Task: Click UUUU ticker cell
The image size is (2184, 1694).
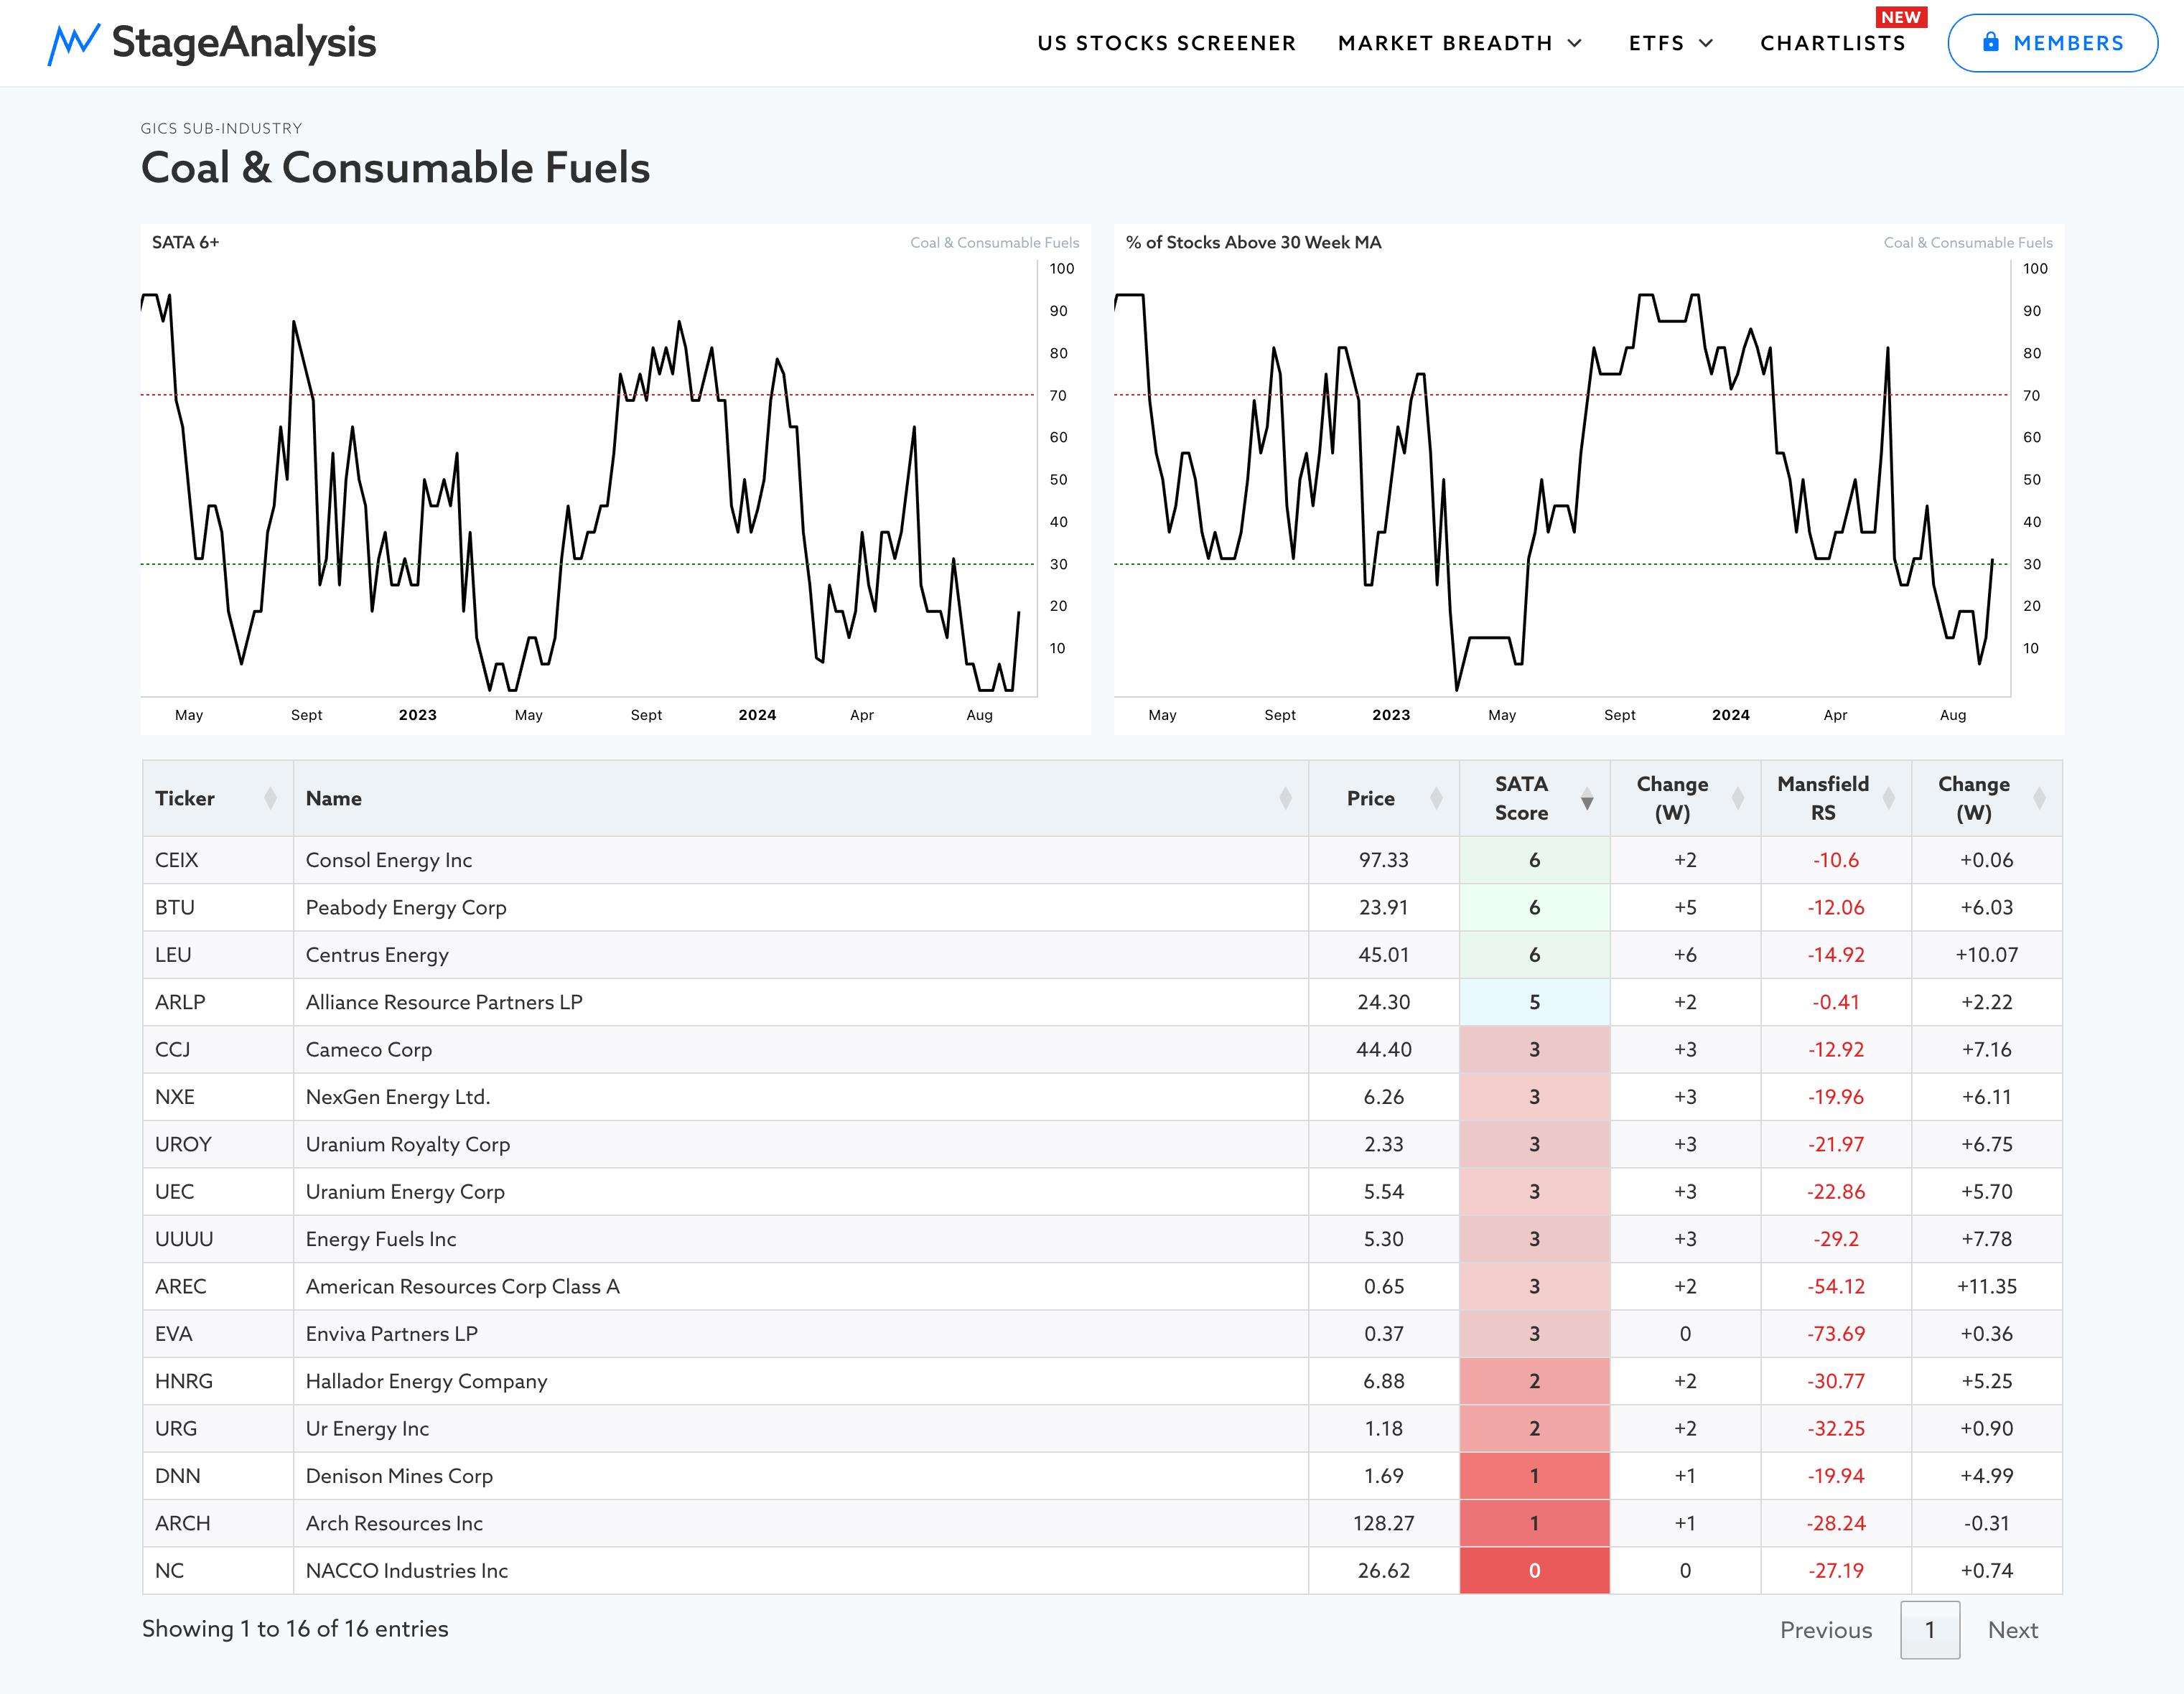Action: (218, 1239)
